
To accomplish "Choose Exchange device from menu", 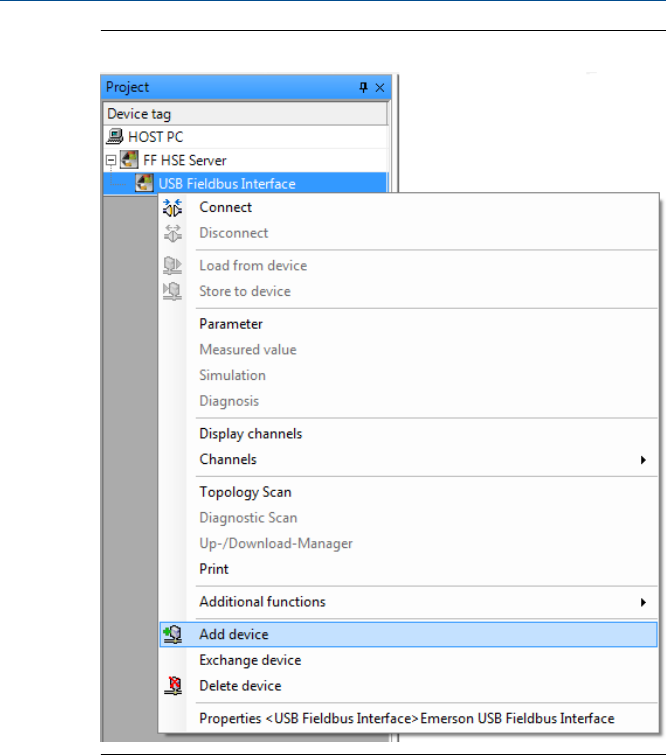I will pos(250,660).
